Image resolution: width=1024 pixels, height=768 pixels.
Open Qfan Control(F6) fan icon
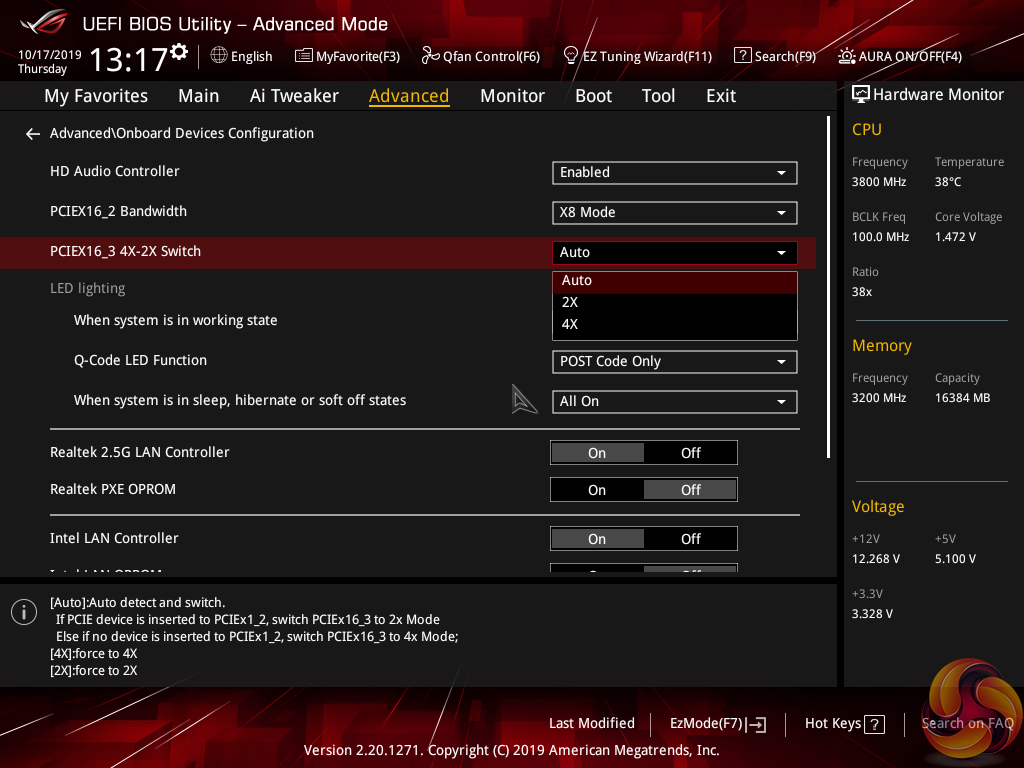click(431, 56)
